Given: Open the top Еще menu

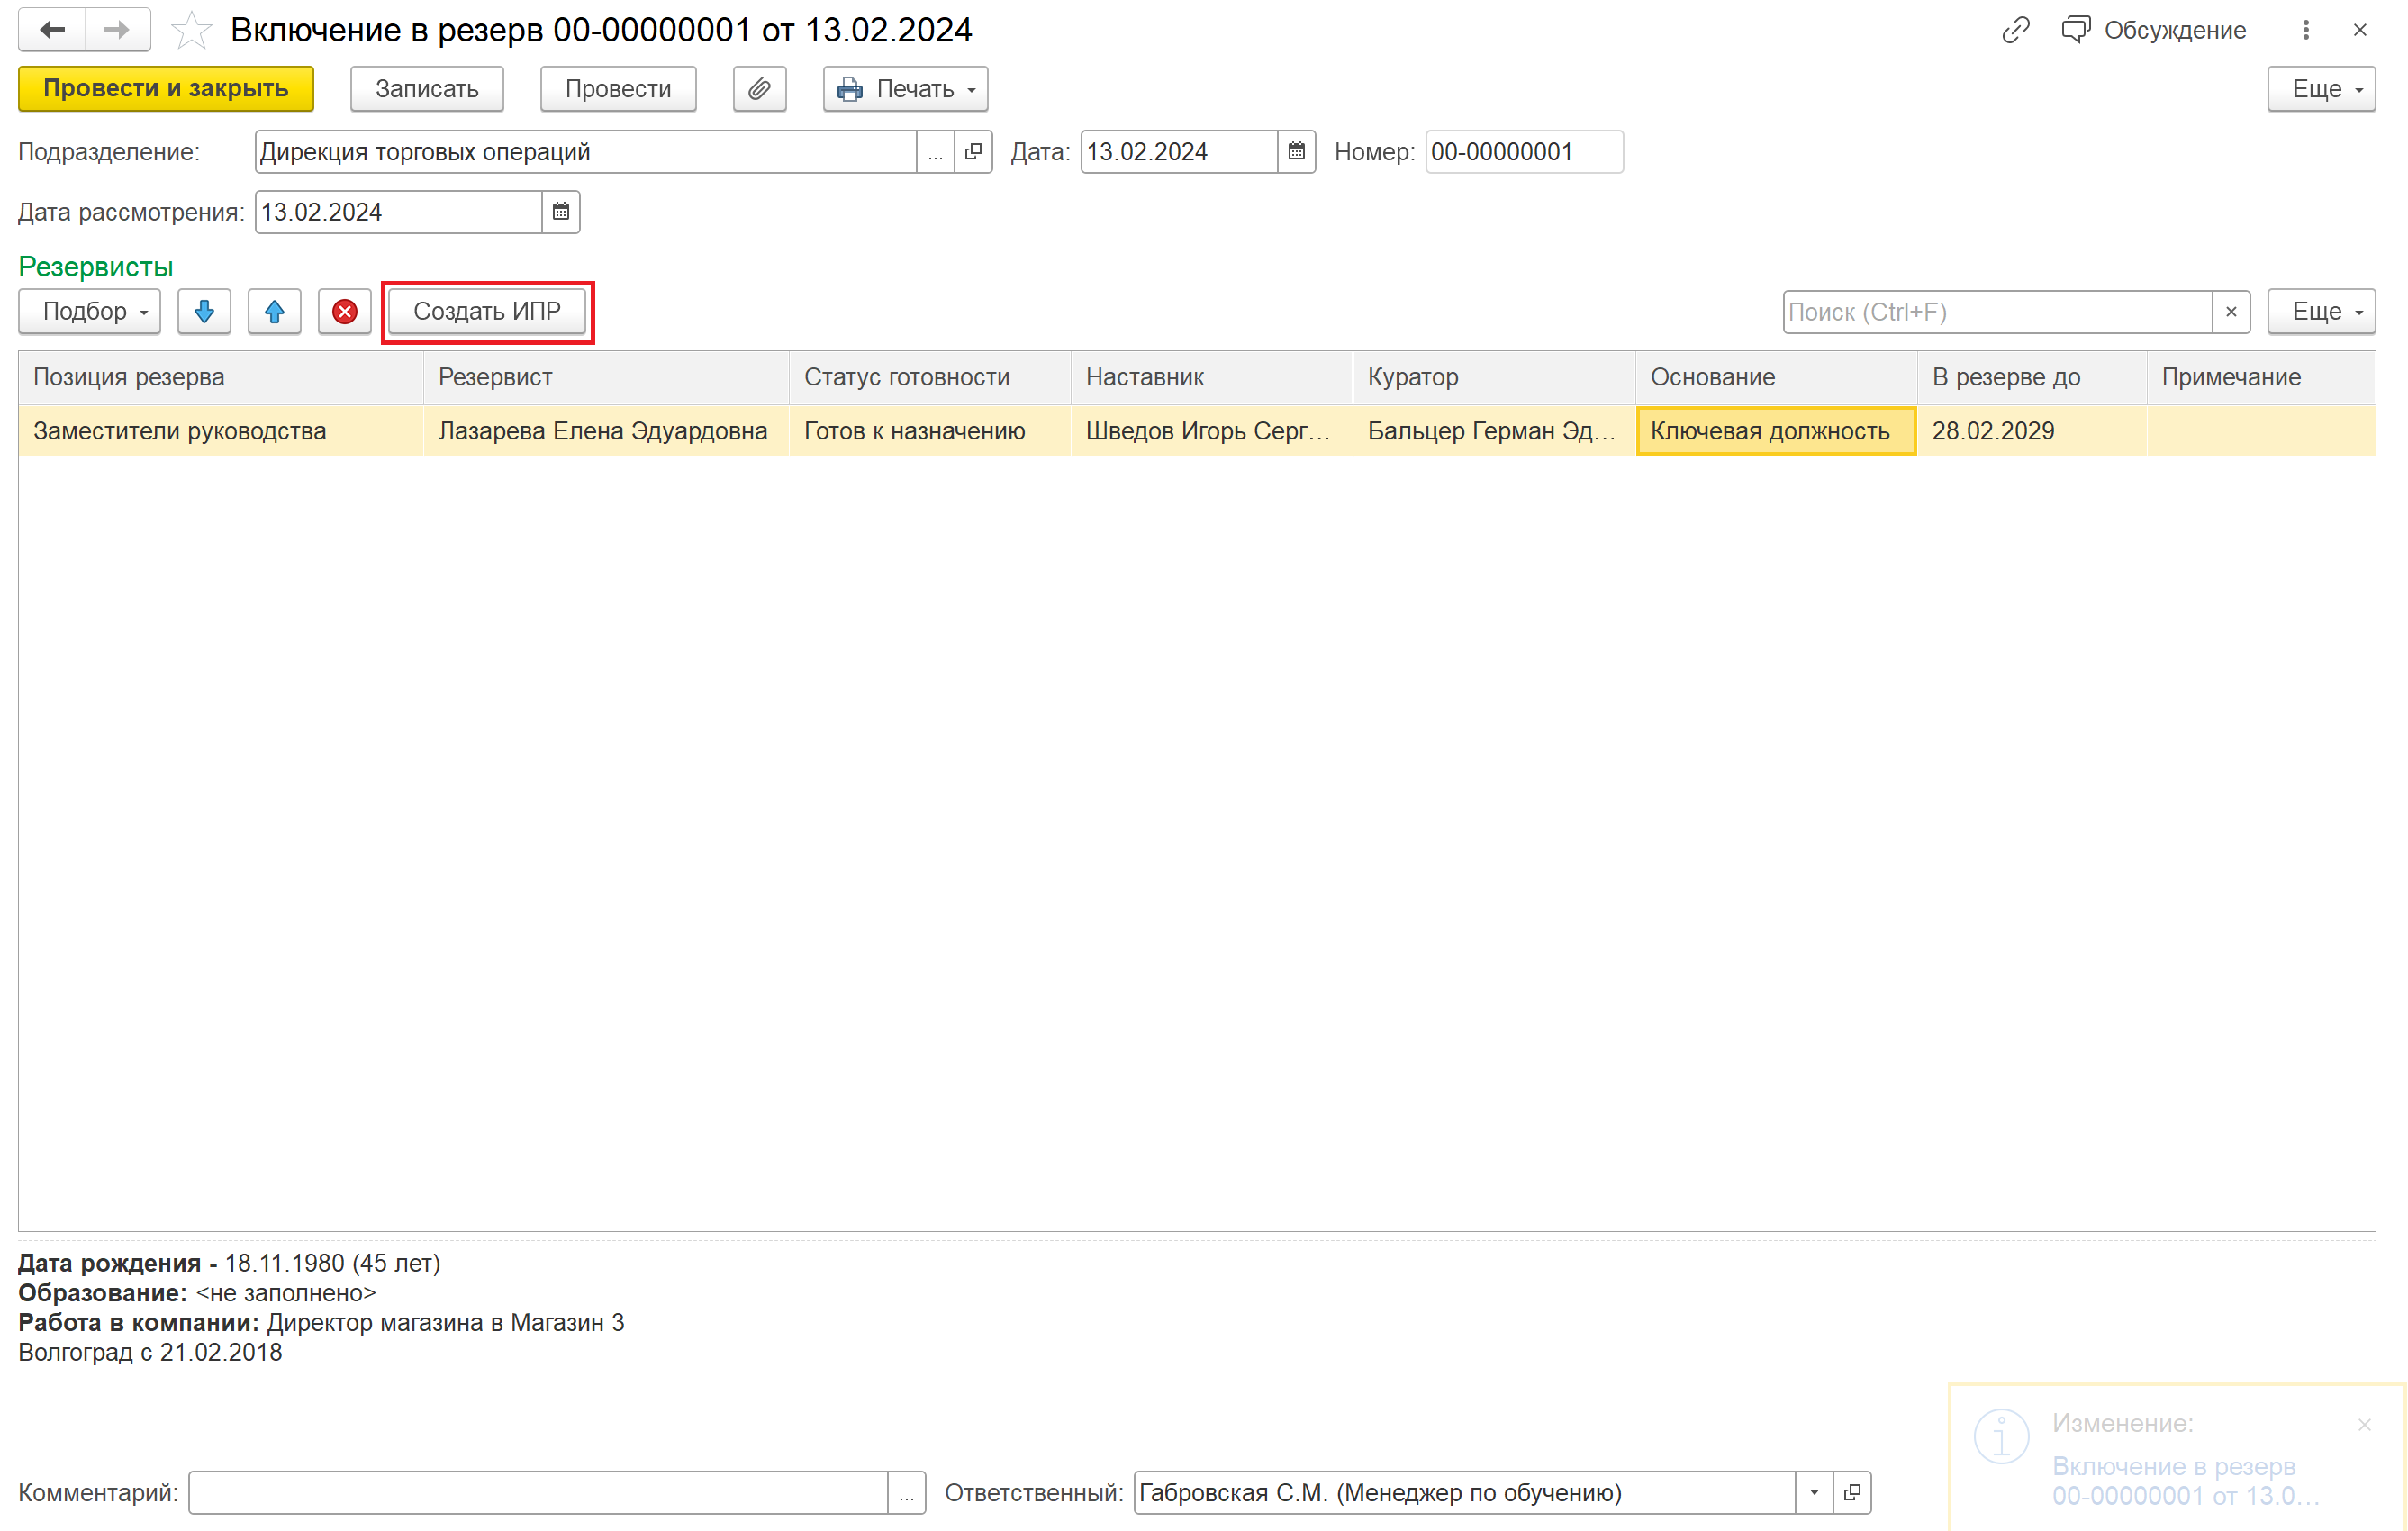Looking at the screenshot, I should coord(2320,89).
